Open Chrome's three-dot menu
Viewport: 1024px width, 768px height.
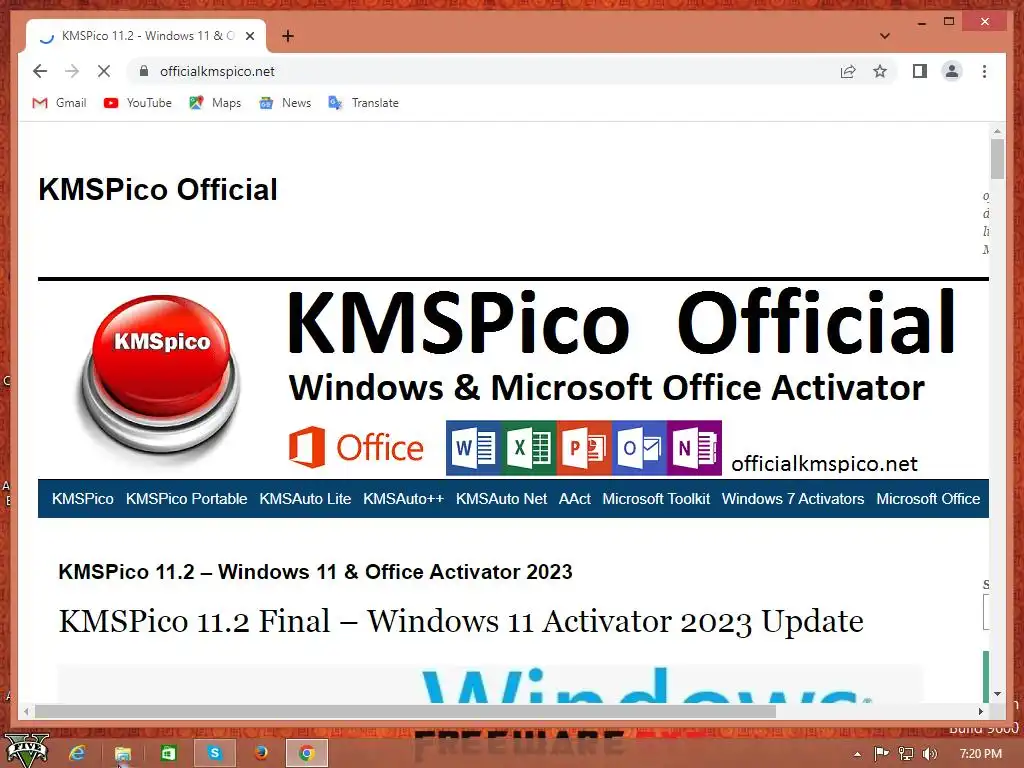point(984,71)
